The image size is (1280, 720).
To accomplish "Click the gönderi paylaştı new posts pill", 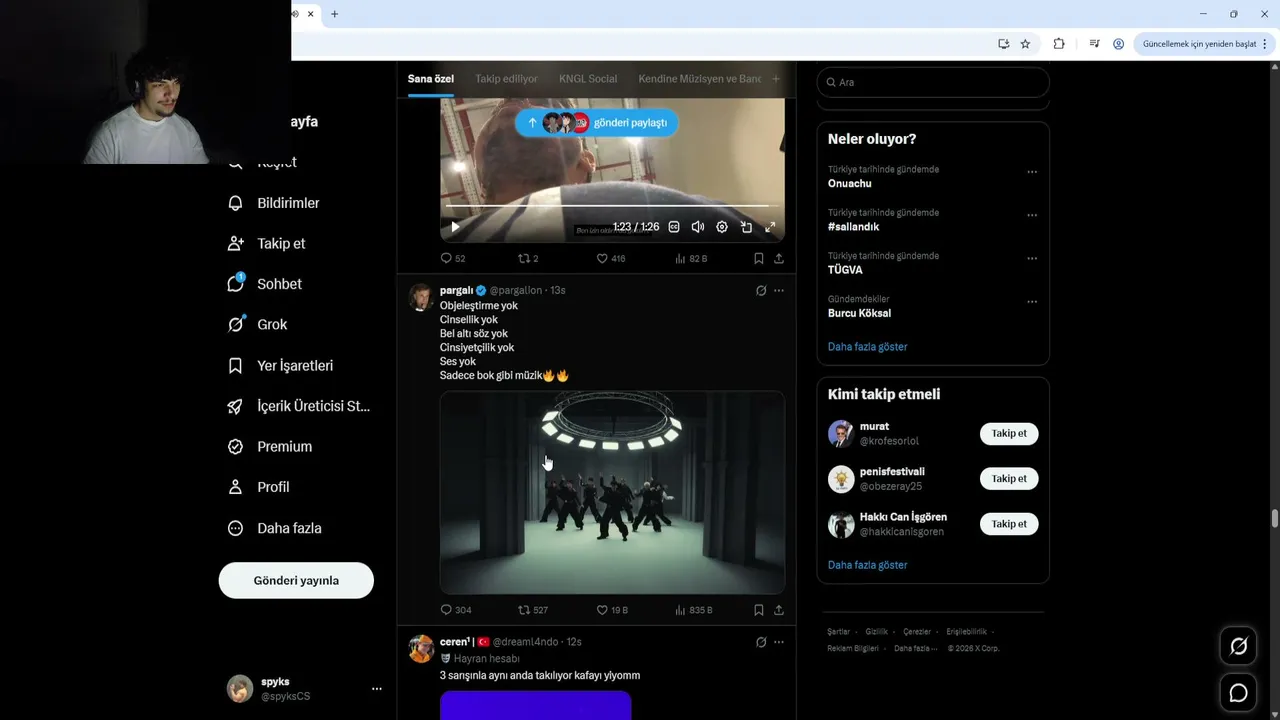I will pyautogui.click(x=597, y=123).
